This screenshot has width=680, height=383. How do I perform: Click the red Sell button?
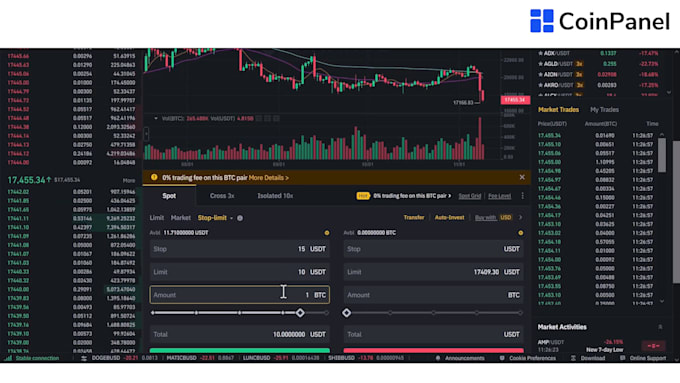coord(433,350)
